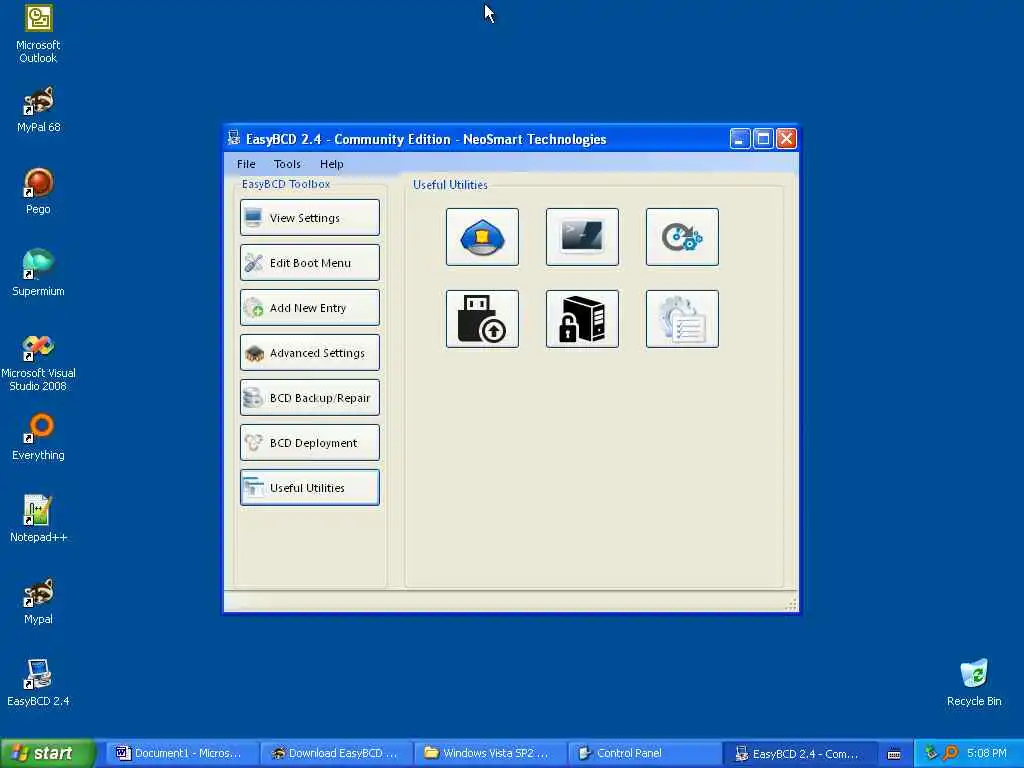Click EasyBCD 2.4 taskbar item
The image size is (1024, 768).
pos(799,753)
